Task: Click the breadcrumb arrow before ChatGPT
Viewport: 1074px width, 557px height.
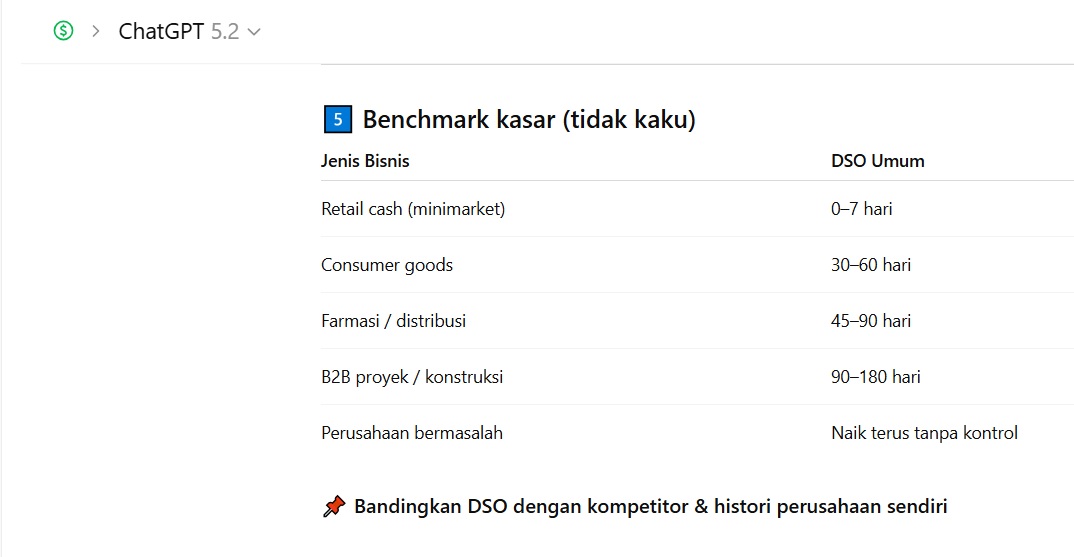Action: point(96,31)
